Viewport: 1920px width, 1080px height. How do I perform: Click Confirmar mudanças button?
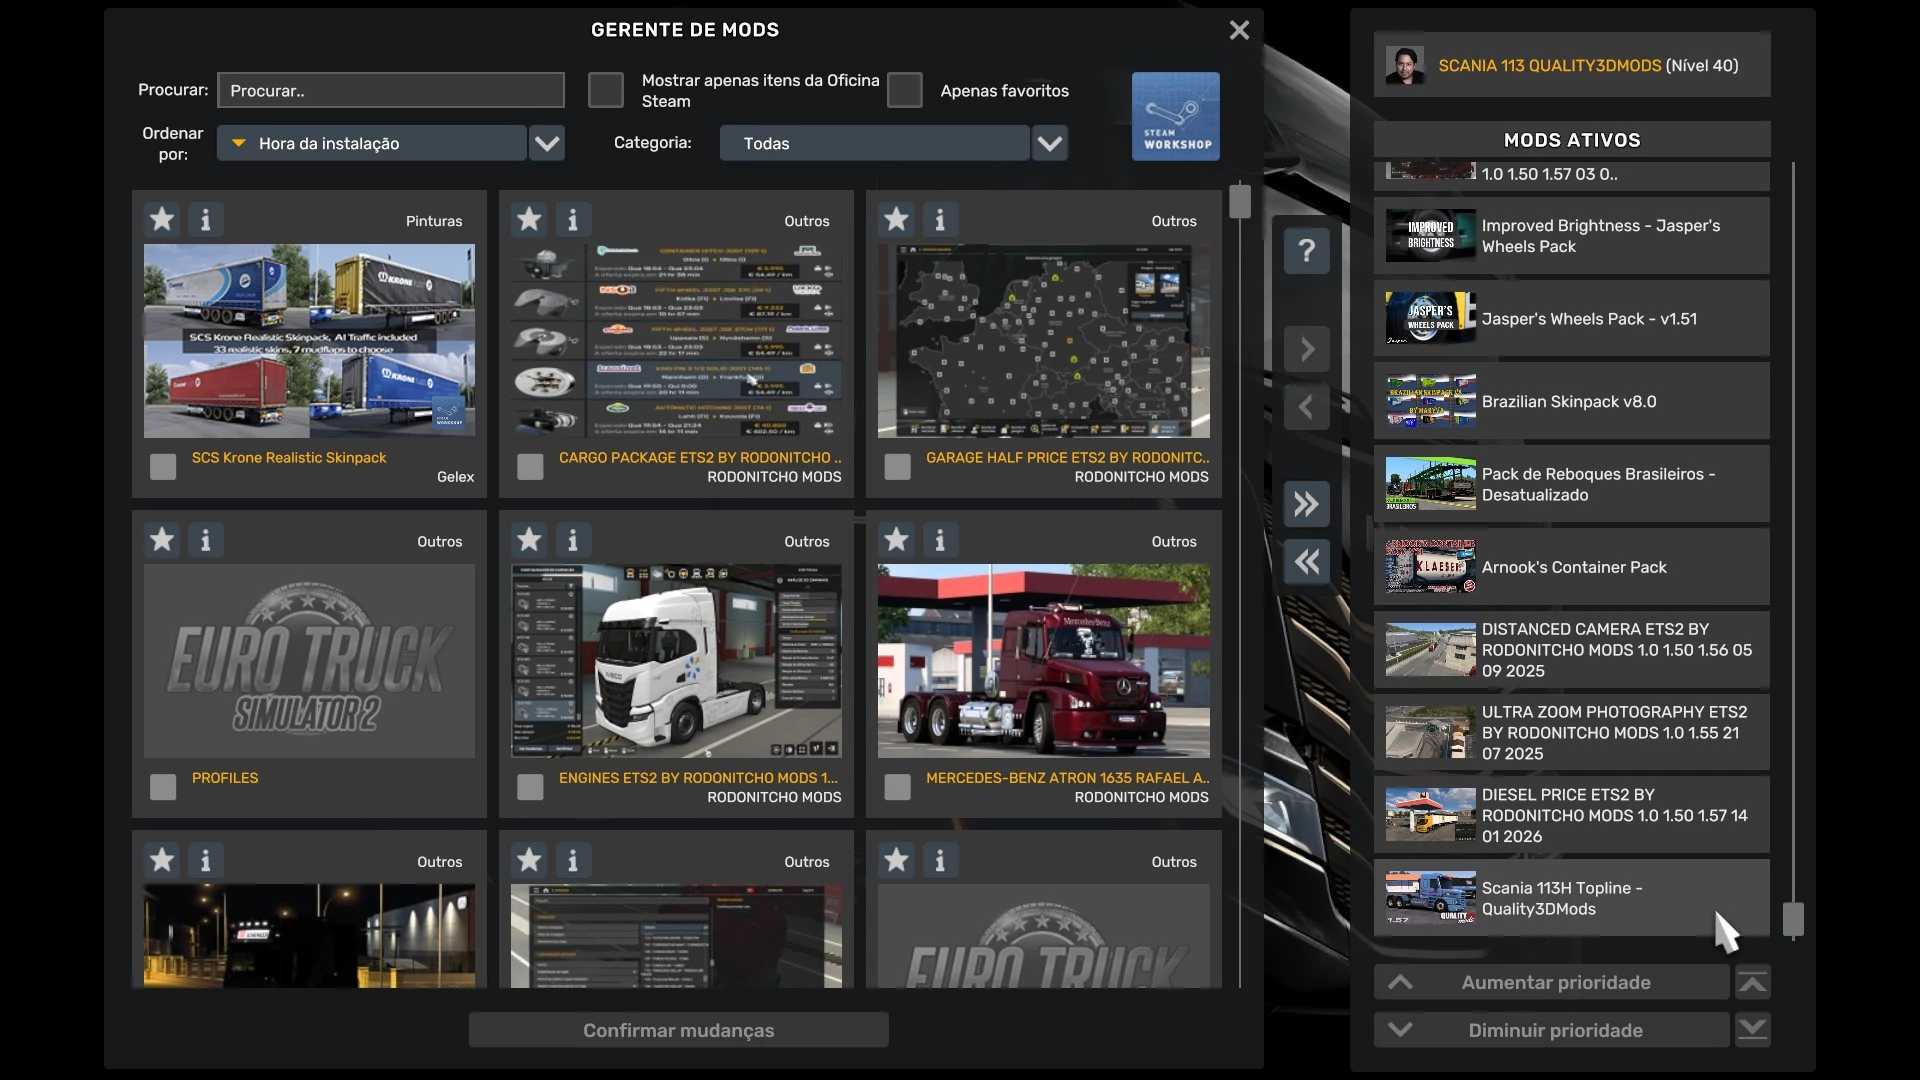678,1030
